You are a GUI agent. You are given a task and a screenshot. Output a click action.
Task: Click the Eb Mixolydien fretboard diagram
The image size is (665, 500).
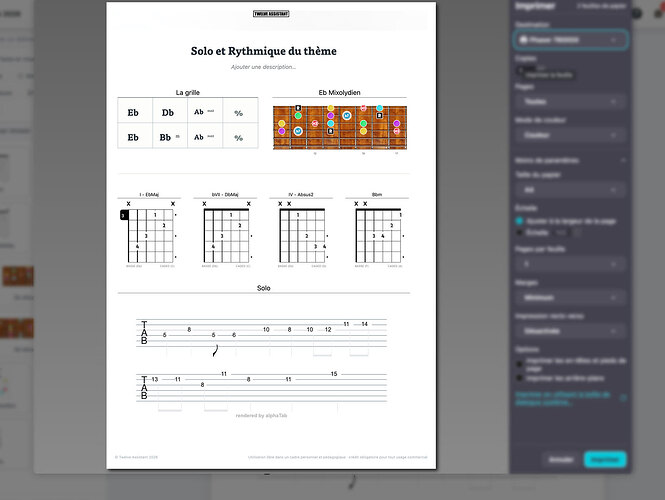coord(340,128)
